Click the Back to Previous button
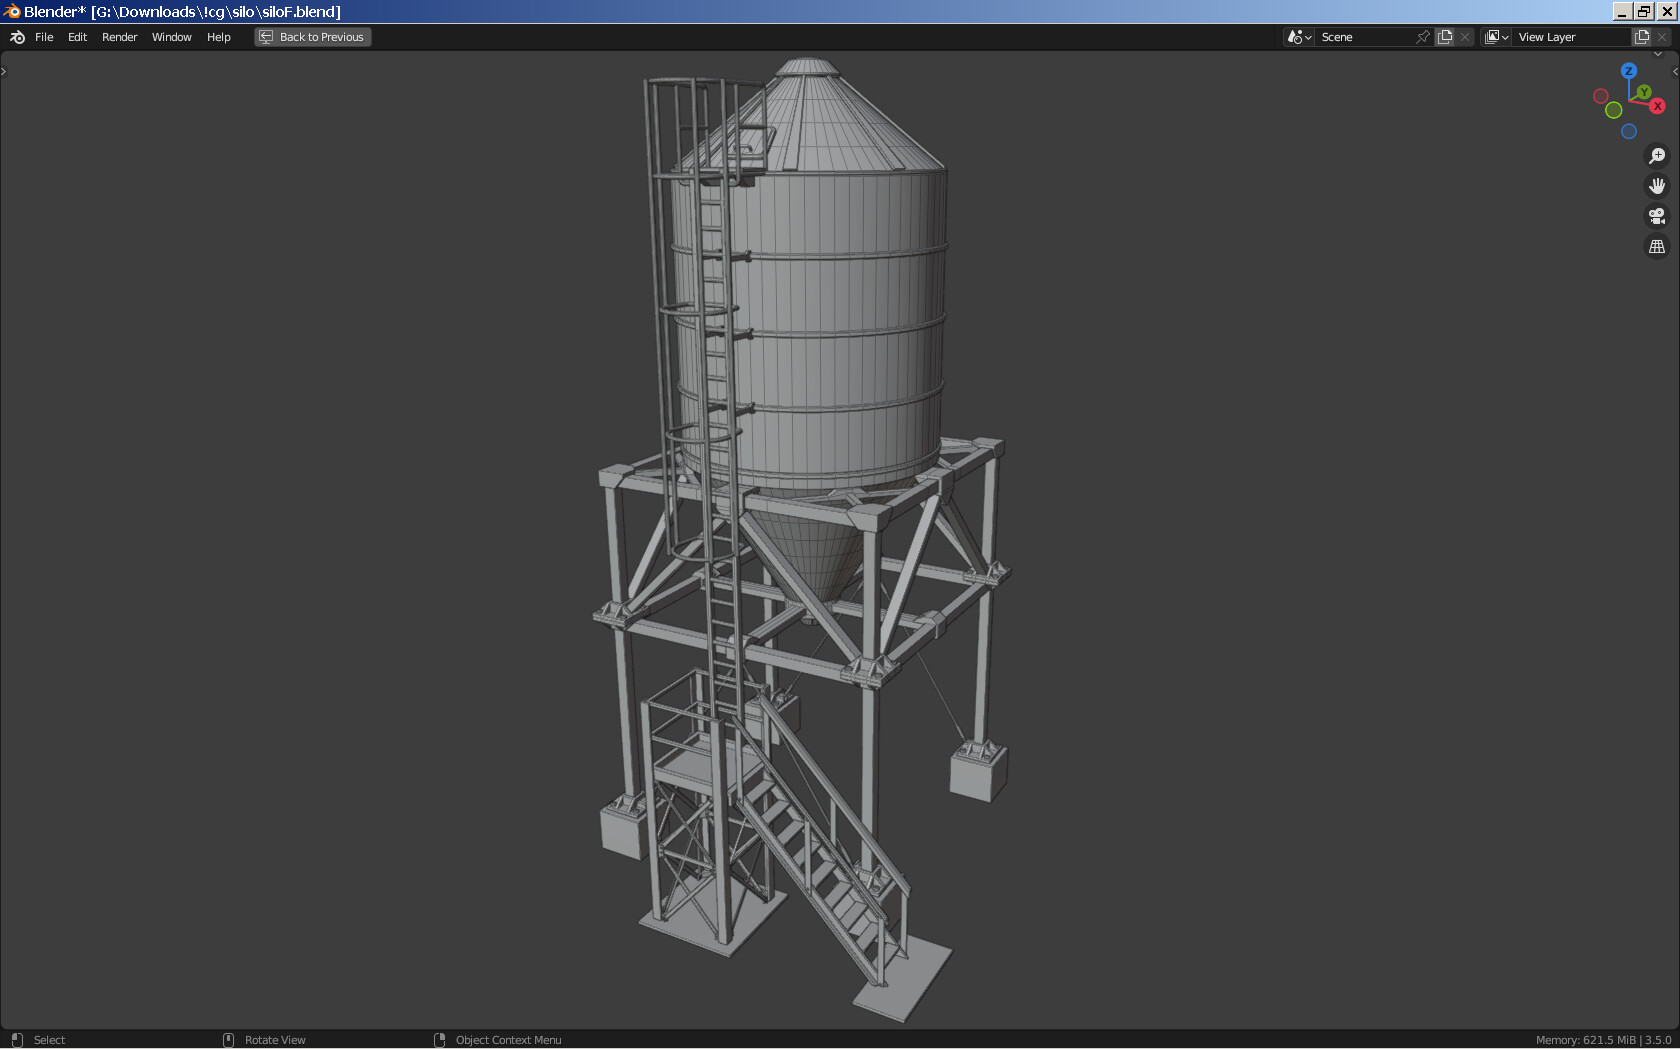The height and width of the screenshot is (1050, 1680). coord(312,36)
